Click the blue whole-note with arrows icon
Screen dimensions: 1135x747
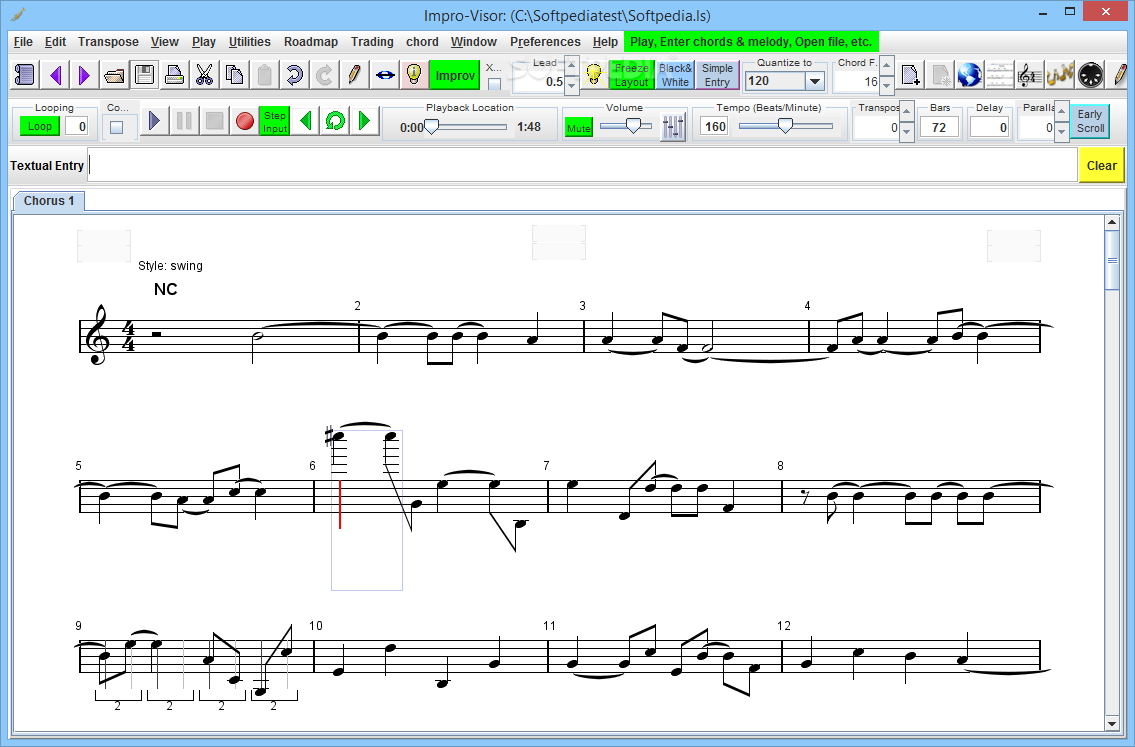coord(384,75)
